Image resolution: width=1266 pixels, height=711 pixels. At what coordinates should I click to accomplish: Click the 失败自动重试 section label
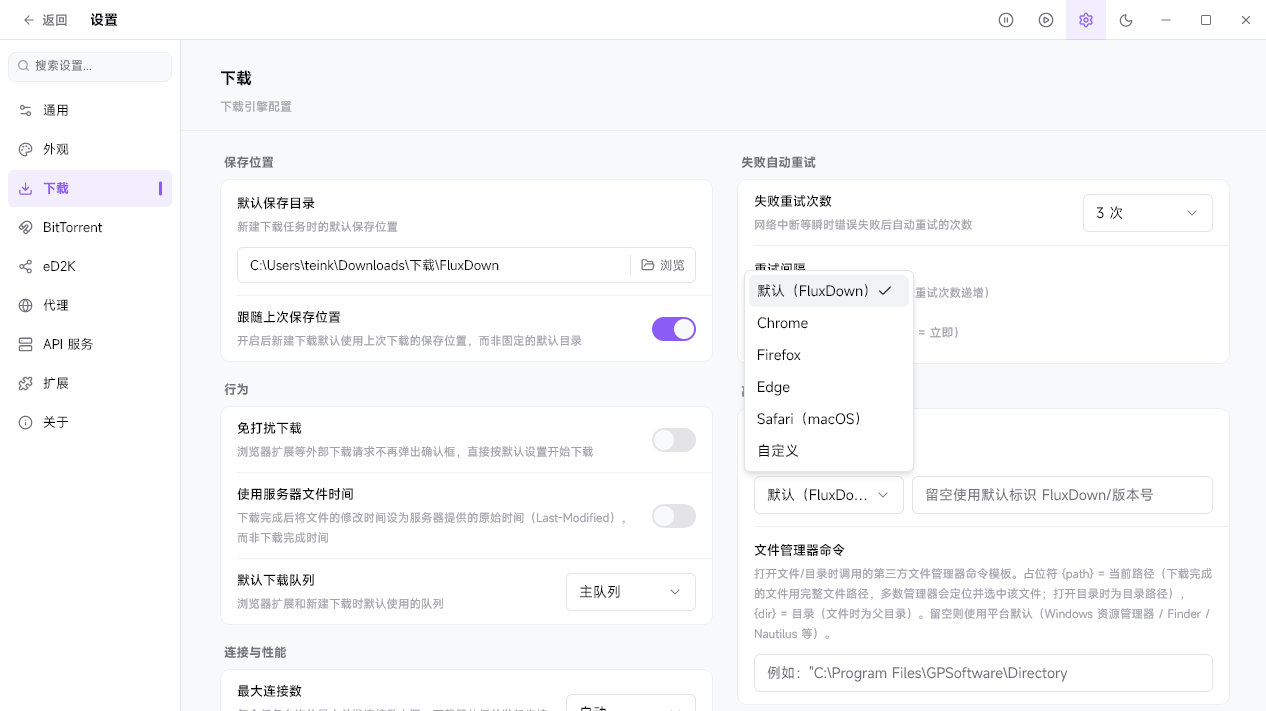pyautogui.click(x=778, y=162)
